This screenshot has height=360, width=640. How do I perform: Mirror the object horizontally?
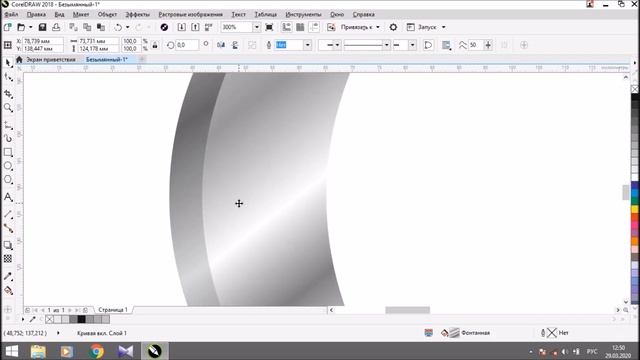pos(221,45)
